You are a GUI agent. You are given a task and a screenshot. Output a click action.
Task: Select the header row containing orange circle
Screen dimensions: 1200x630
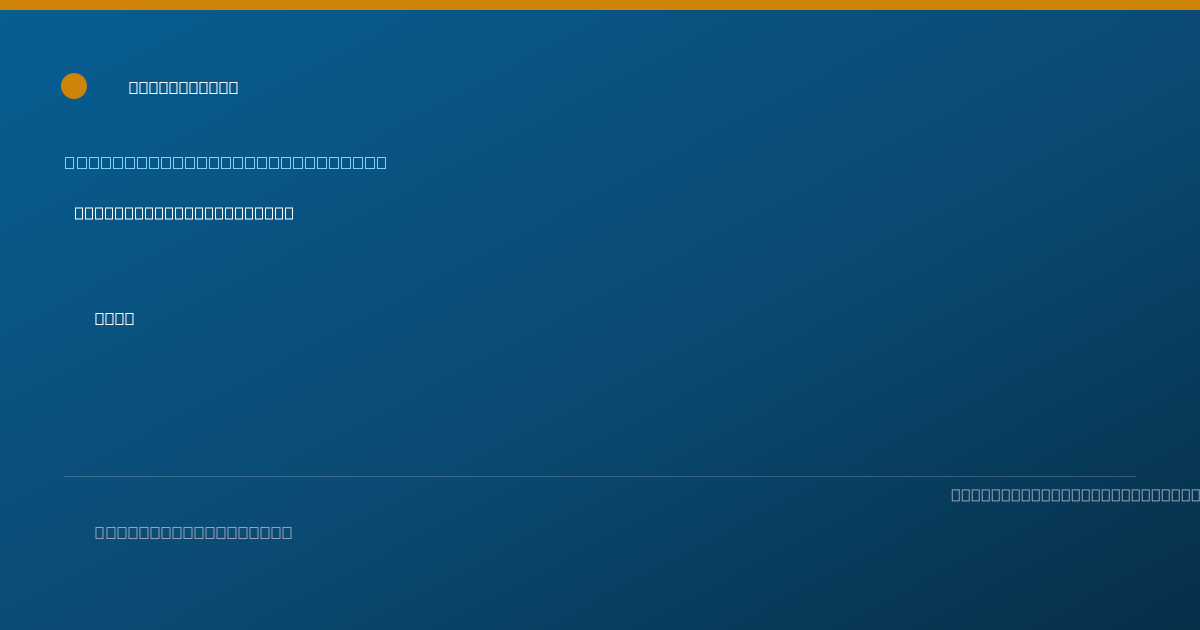pyautogui.click(x=150, y=86)
